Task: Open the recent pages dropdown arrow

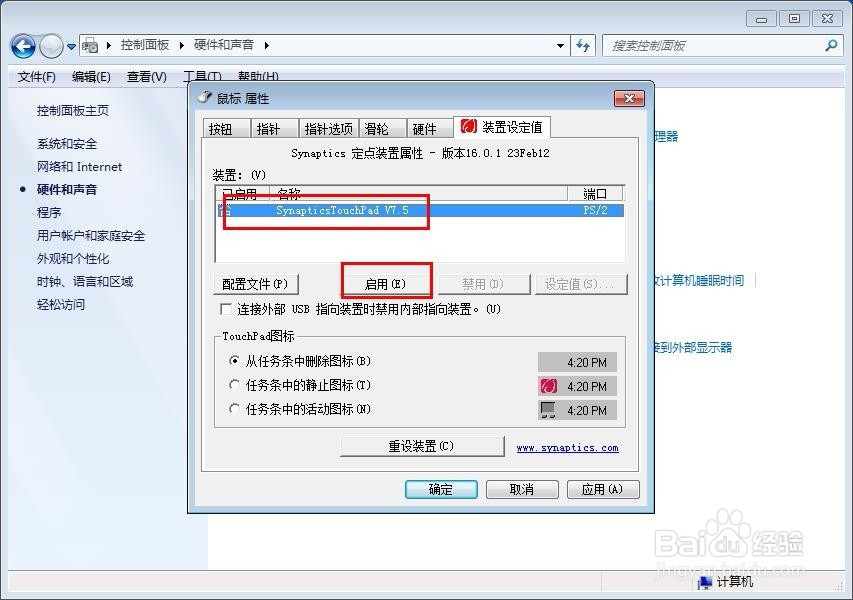Action: 71,47
